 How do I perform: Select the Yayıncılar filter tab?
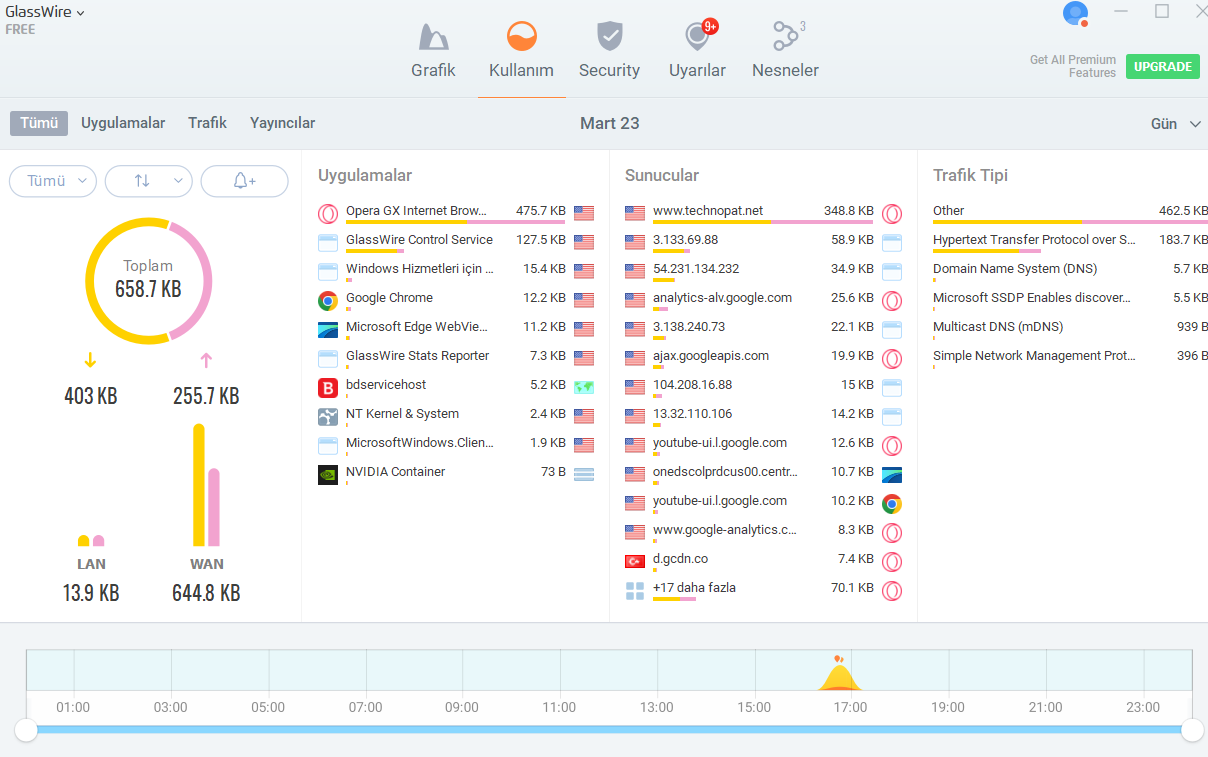click(x=282, y=123)
